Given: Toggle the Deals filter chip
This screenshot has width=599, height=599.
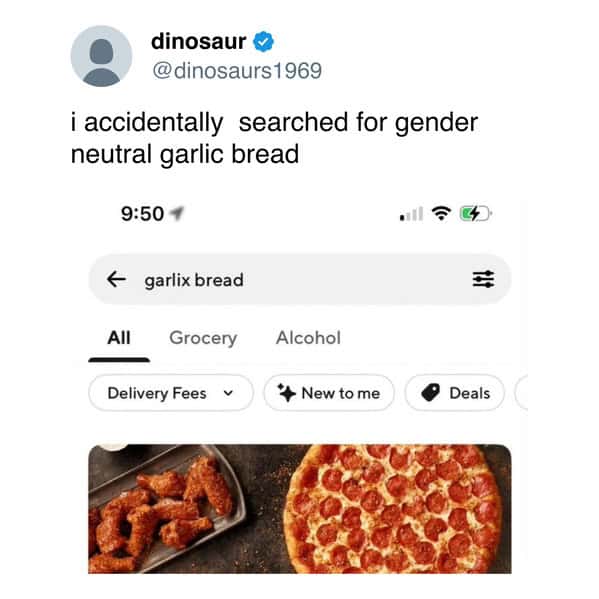Looking at the screenshot, I should (x=455, y=393).
